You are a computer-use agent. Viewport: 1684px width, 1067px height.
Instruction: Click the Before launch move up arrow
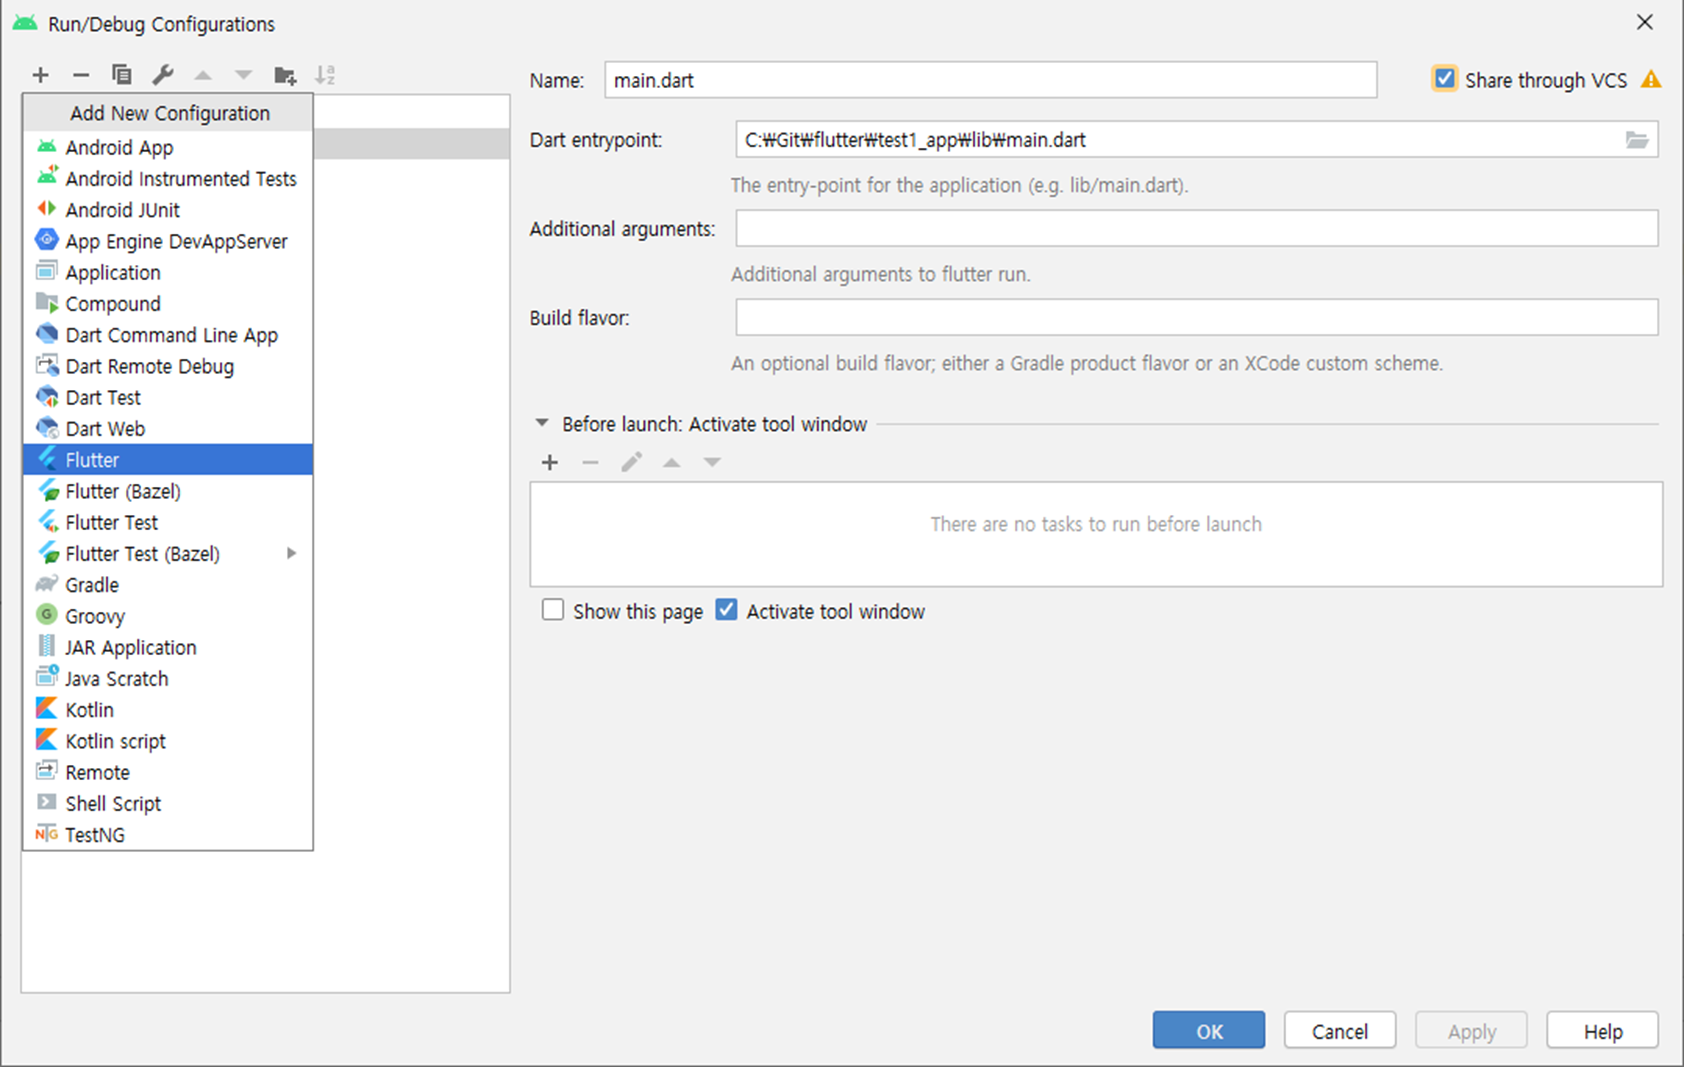pyautogui.click(x=672, y=462)
